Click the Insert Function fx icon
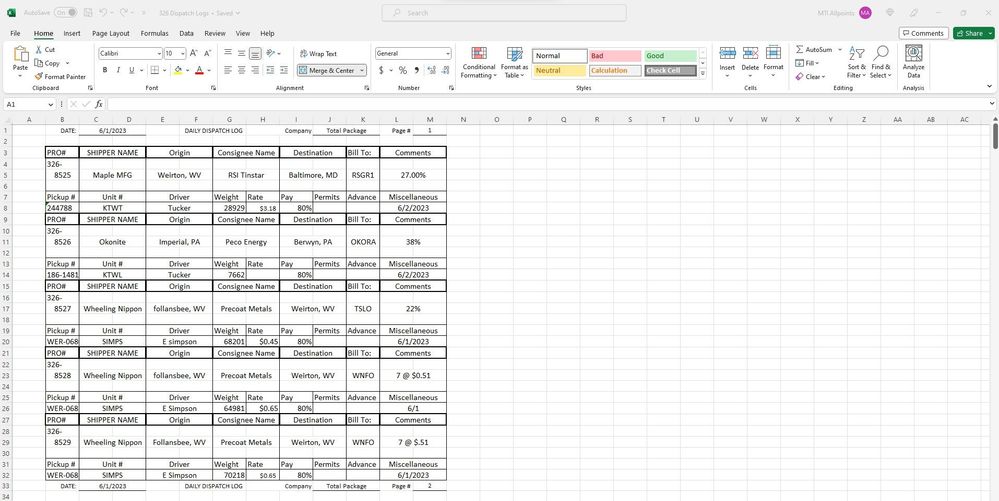The image size is (999, 501). 99,104
